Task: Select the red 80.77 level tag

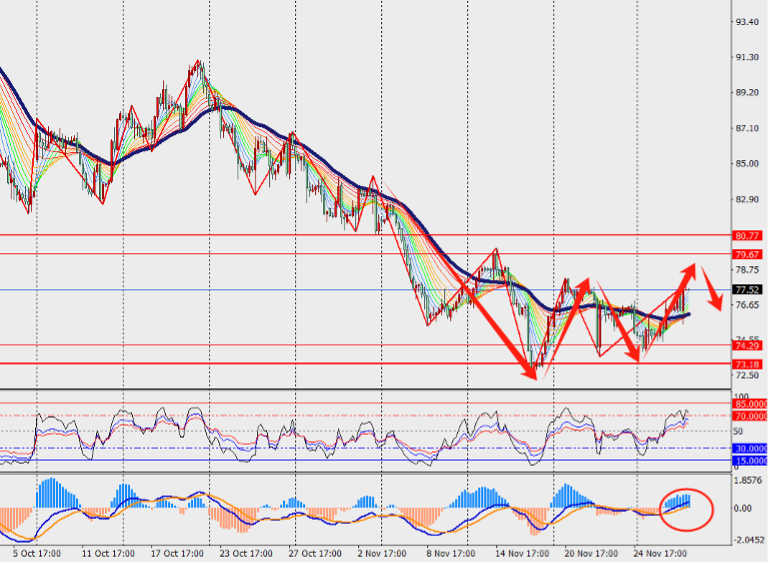Action: coord(747,236)
